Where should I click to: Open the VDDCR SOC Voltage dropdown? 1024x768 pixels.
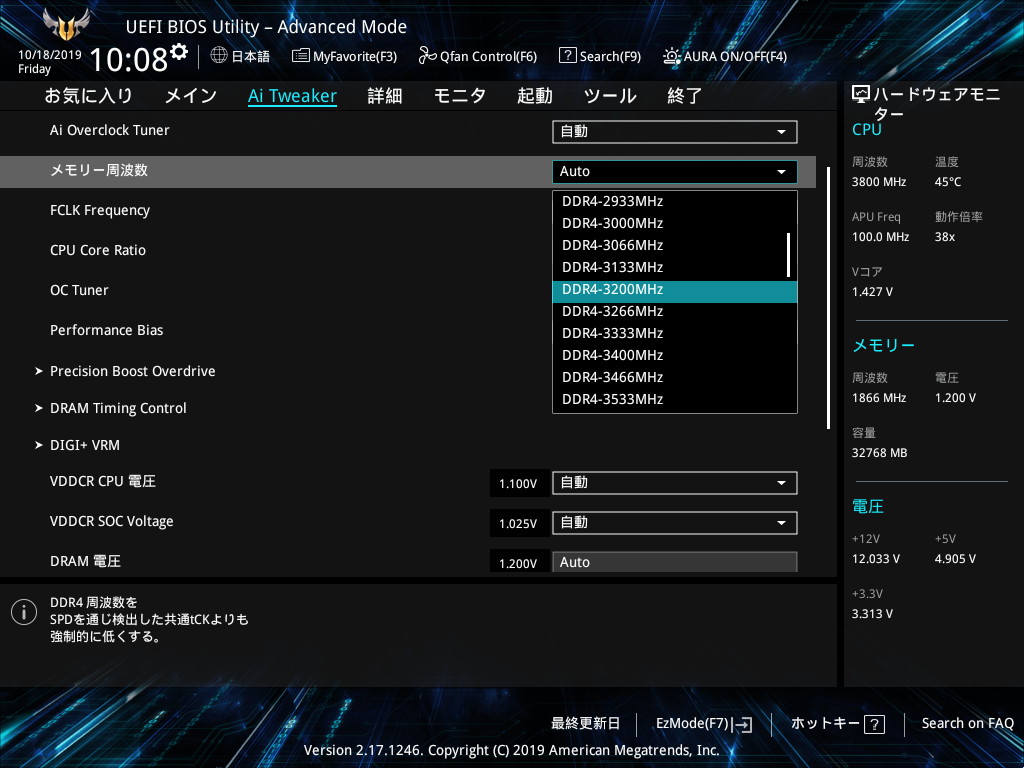pyautogui.click(x=675, y=523)
